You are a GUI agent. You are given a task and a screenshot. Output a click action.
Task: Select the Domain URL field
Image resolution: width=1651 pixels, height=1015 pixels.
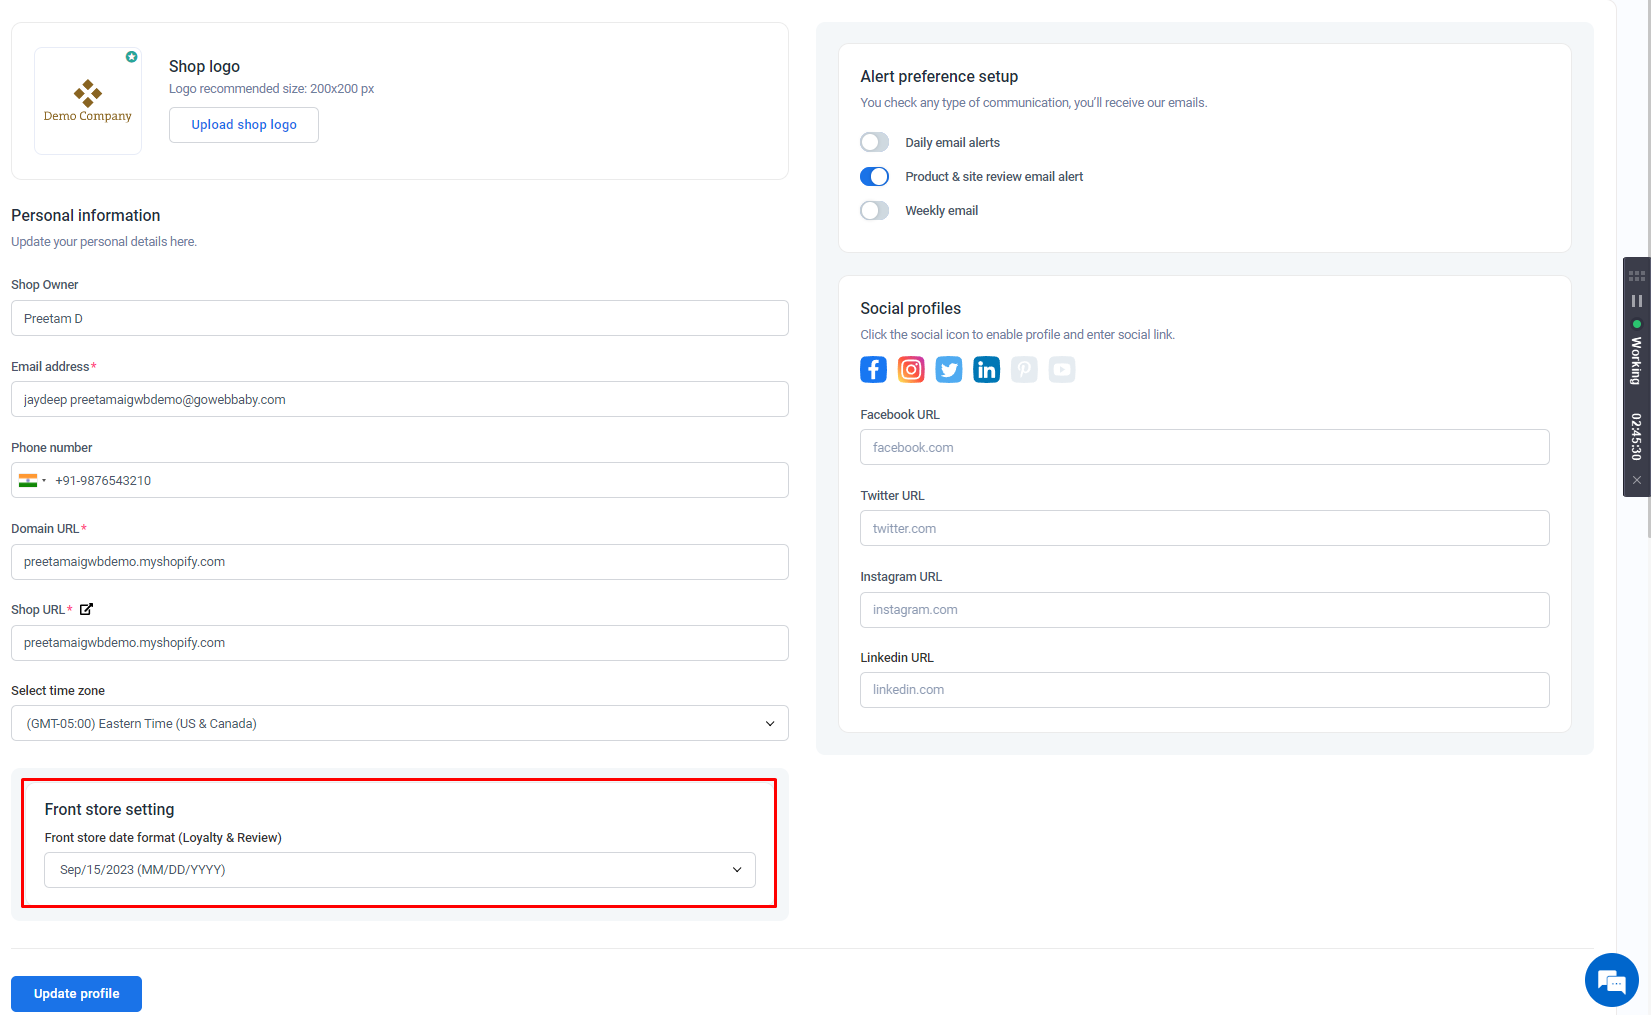pyautogui.click(x=400, y=562)
